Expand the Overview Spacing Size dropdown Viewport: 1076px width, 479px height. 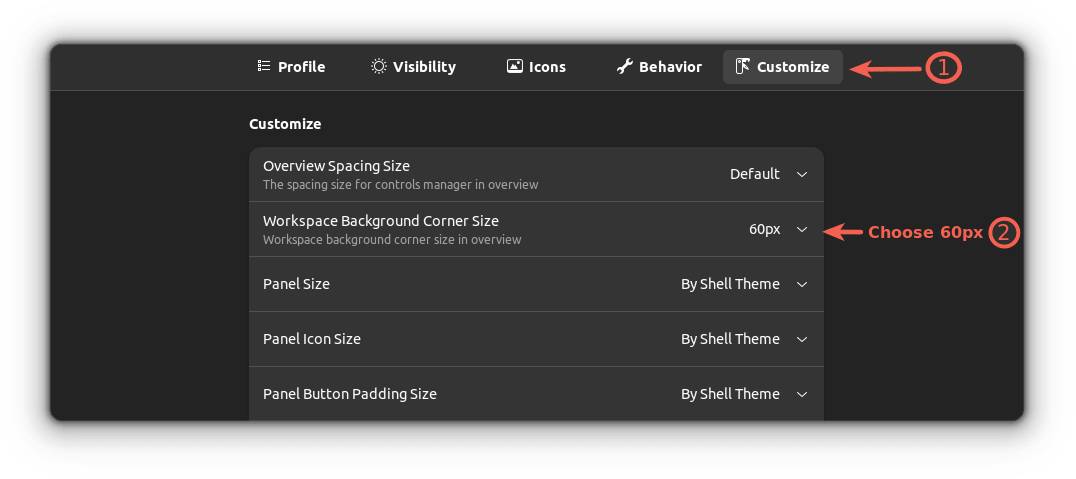click(x=768, y=174)
